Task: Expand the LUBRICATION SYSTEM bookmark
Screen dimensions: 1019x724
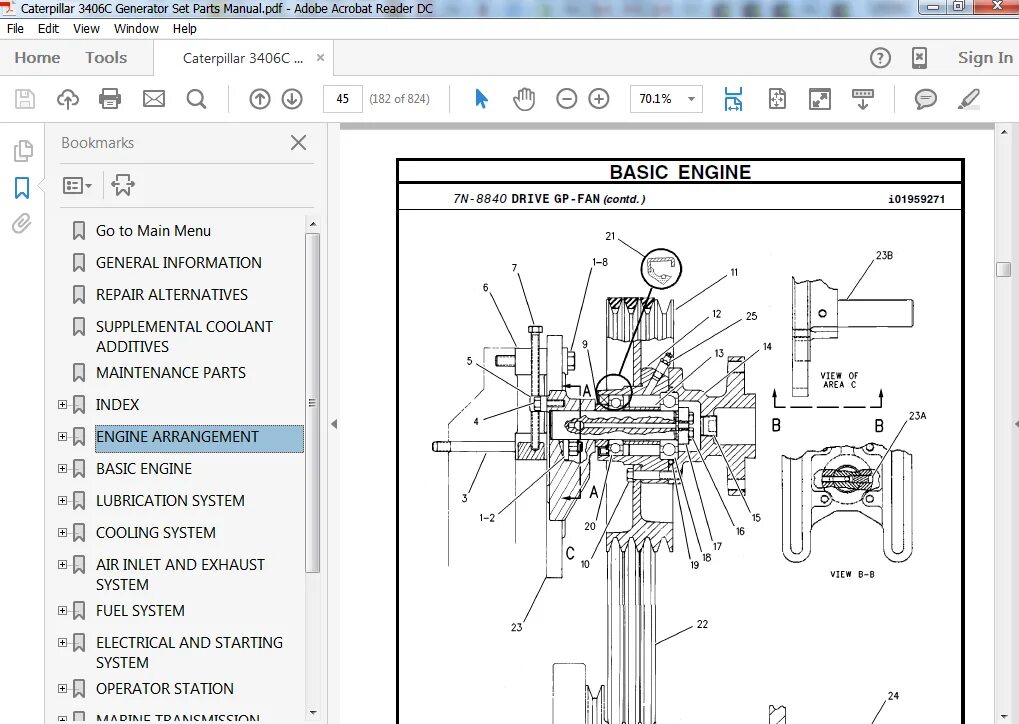Action: [62, 500]
